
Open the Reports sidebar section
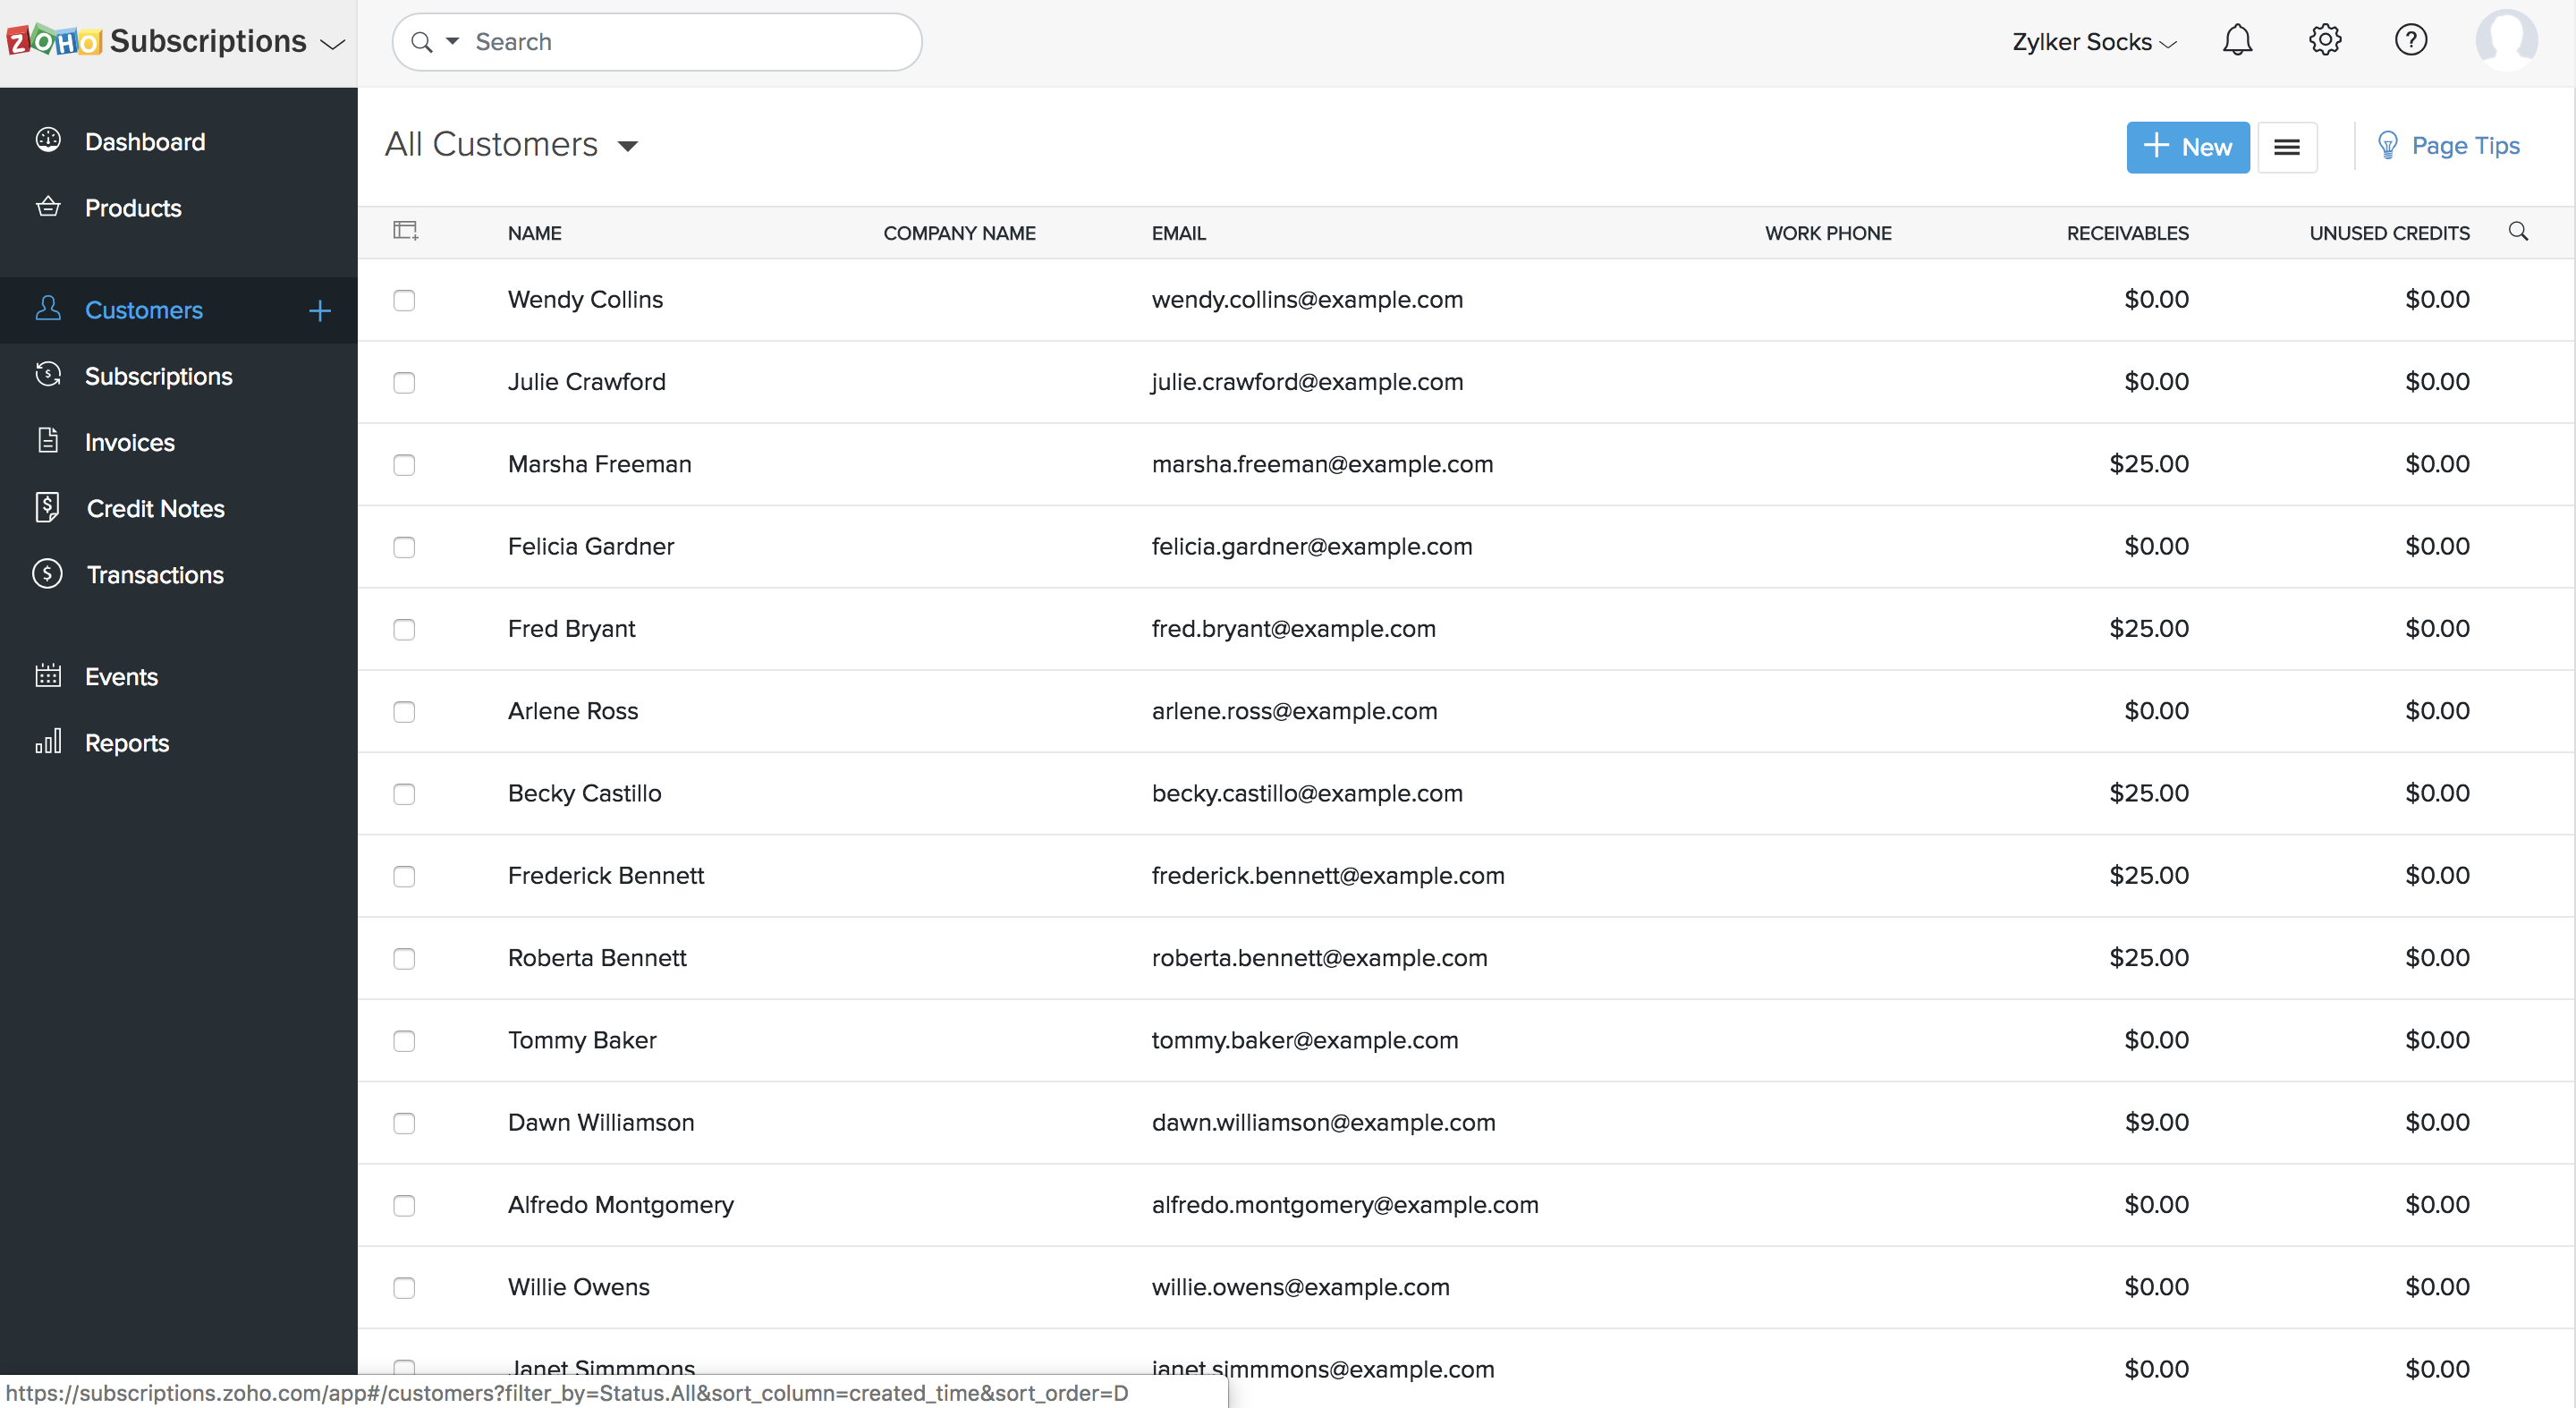pos(126,743)
